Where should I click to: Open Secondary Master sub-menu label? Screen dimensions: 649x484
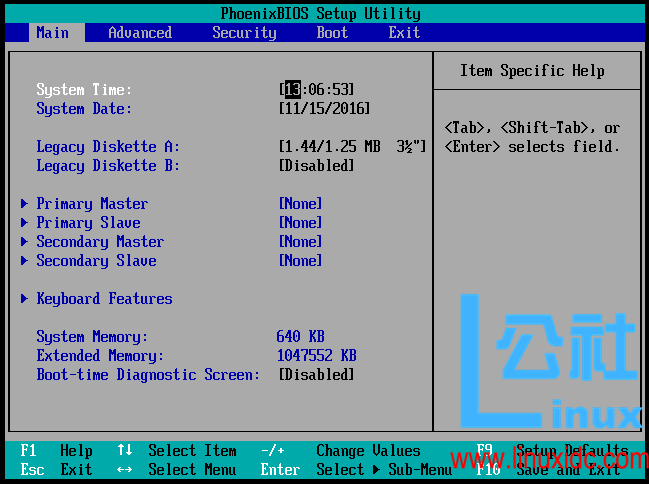100,242
